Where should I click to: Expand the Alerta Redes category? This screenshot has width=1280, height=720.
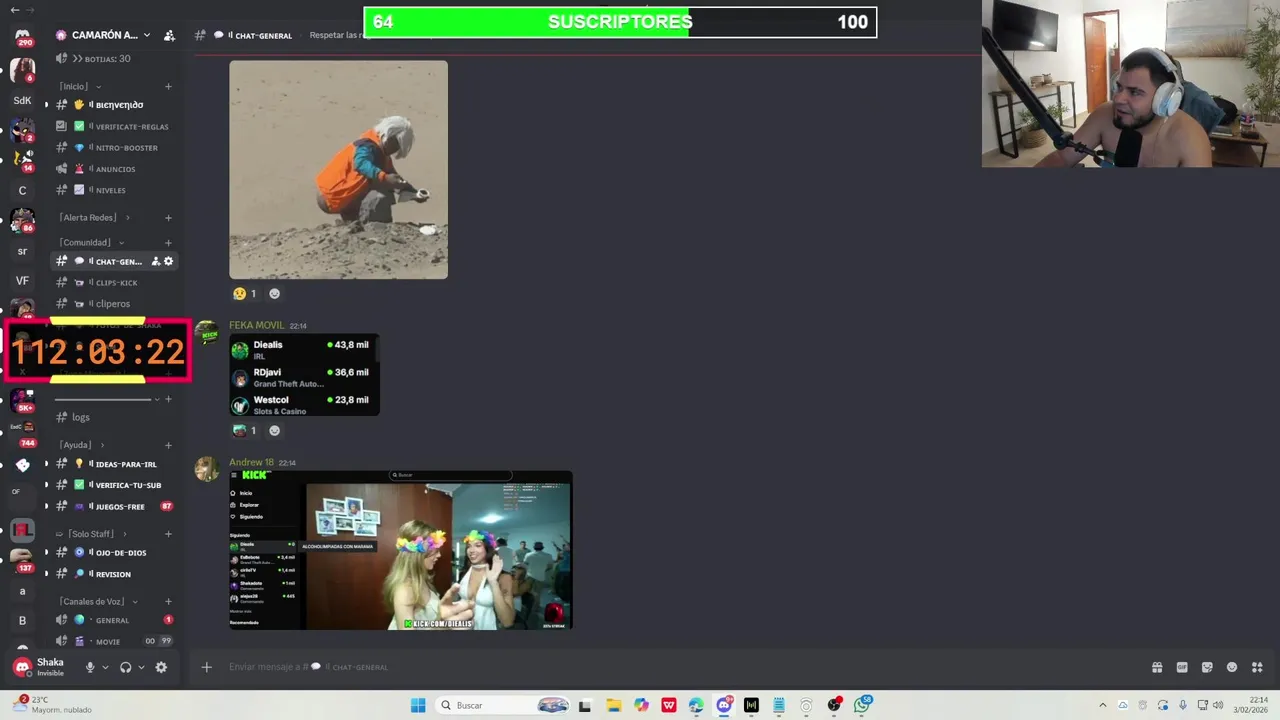[94, 218]
